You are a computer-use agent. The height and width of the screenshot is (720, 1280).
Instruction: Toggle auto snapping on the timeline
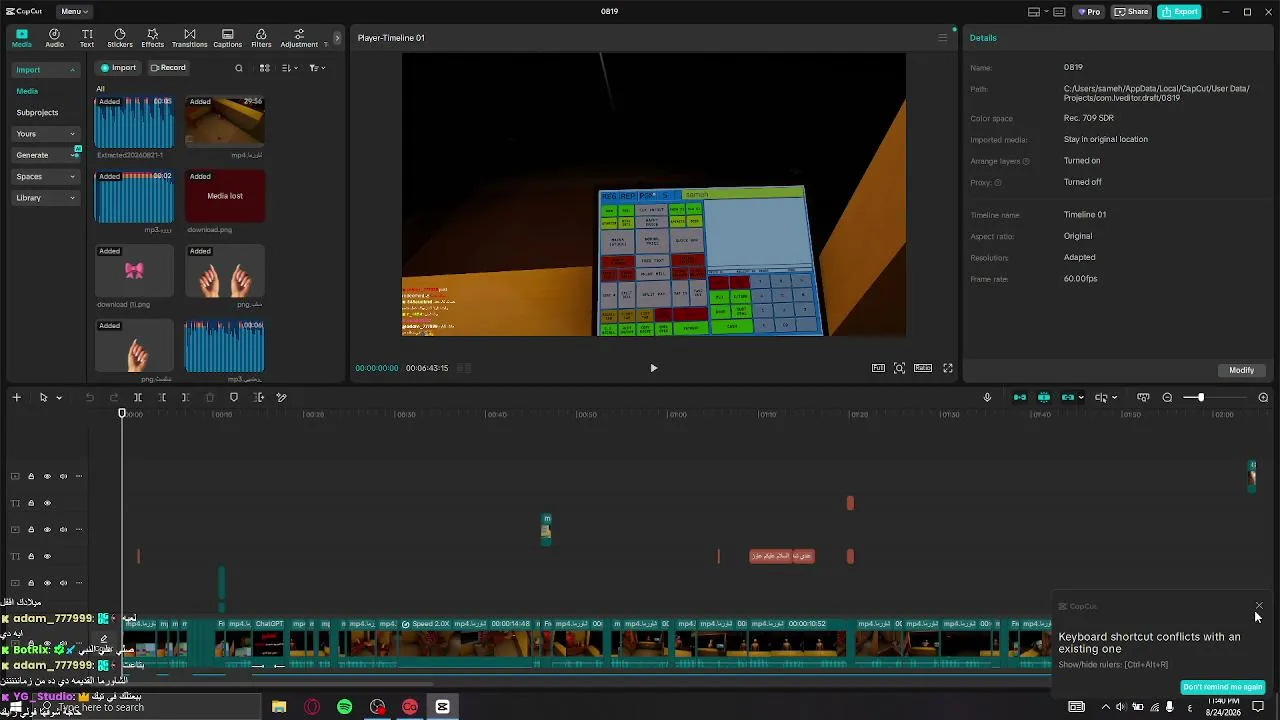[x=1044, y=398]
